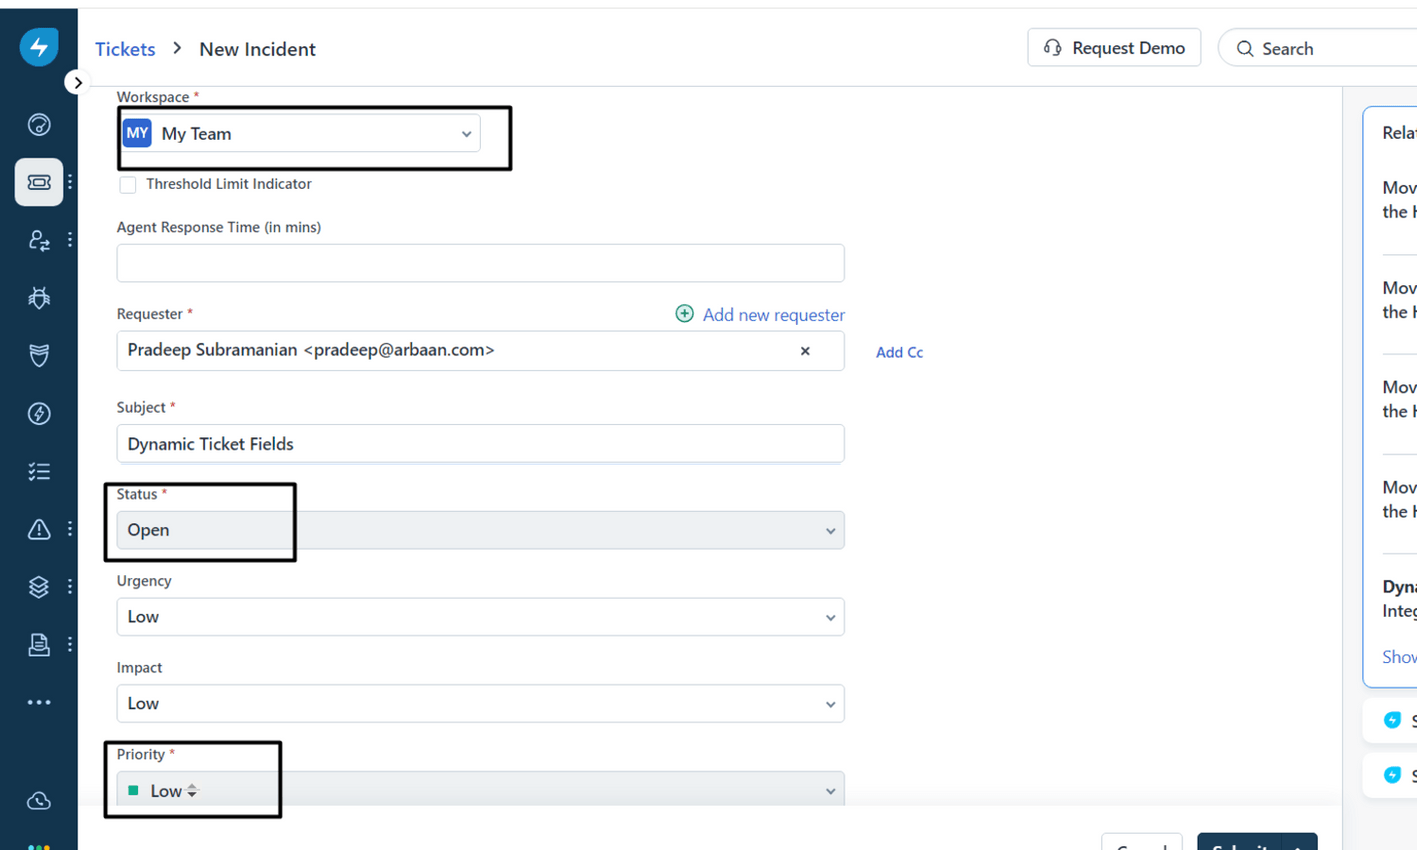The width and height of the screenshot is (1417, 850).
Task: Click inside the Agent Response Time field
Action: click(x=479, y=263)
